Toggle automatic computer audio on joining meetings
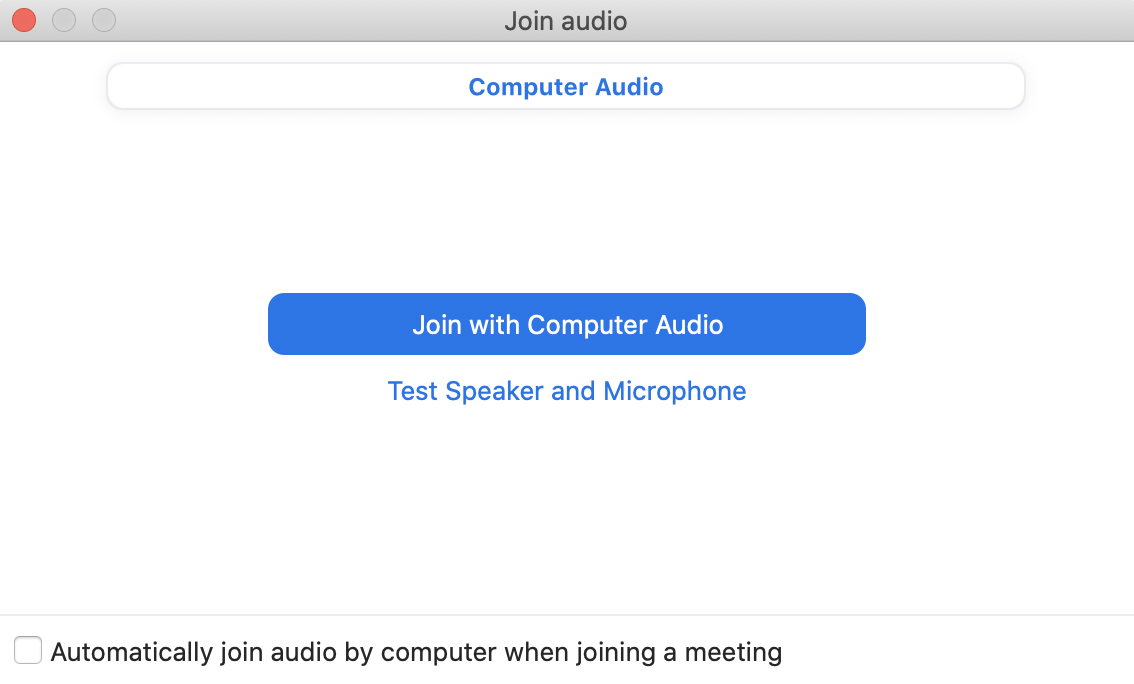This screenshot has width=1134, height=684. [x=27, y=650]
